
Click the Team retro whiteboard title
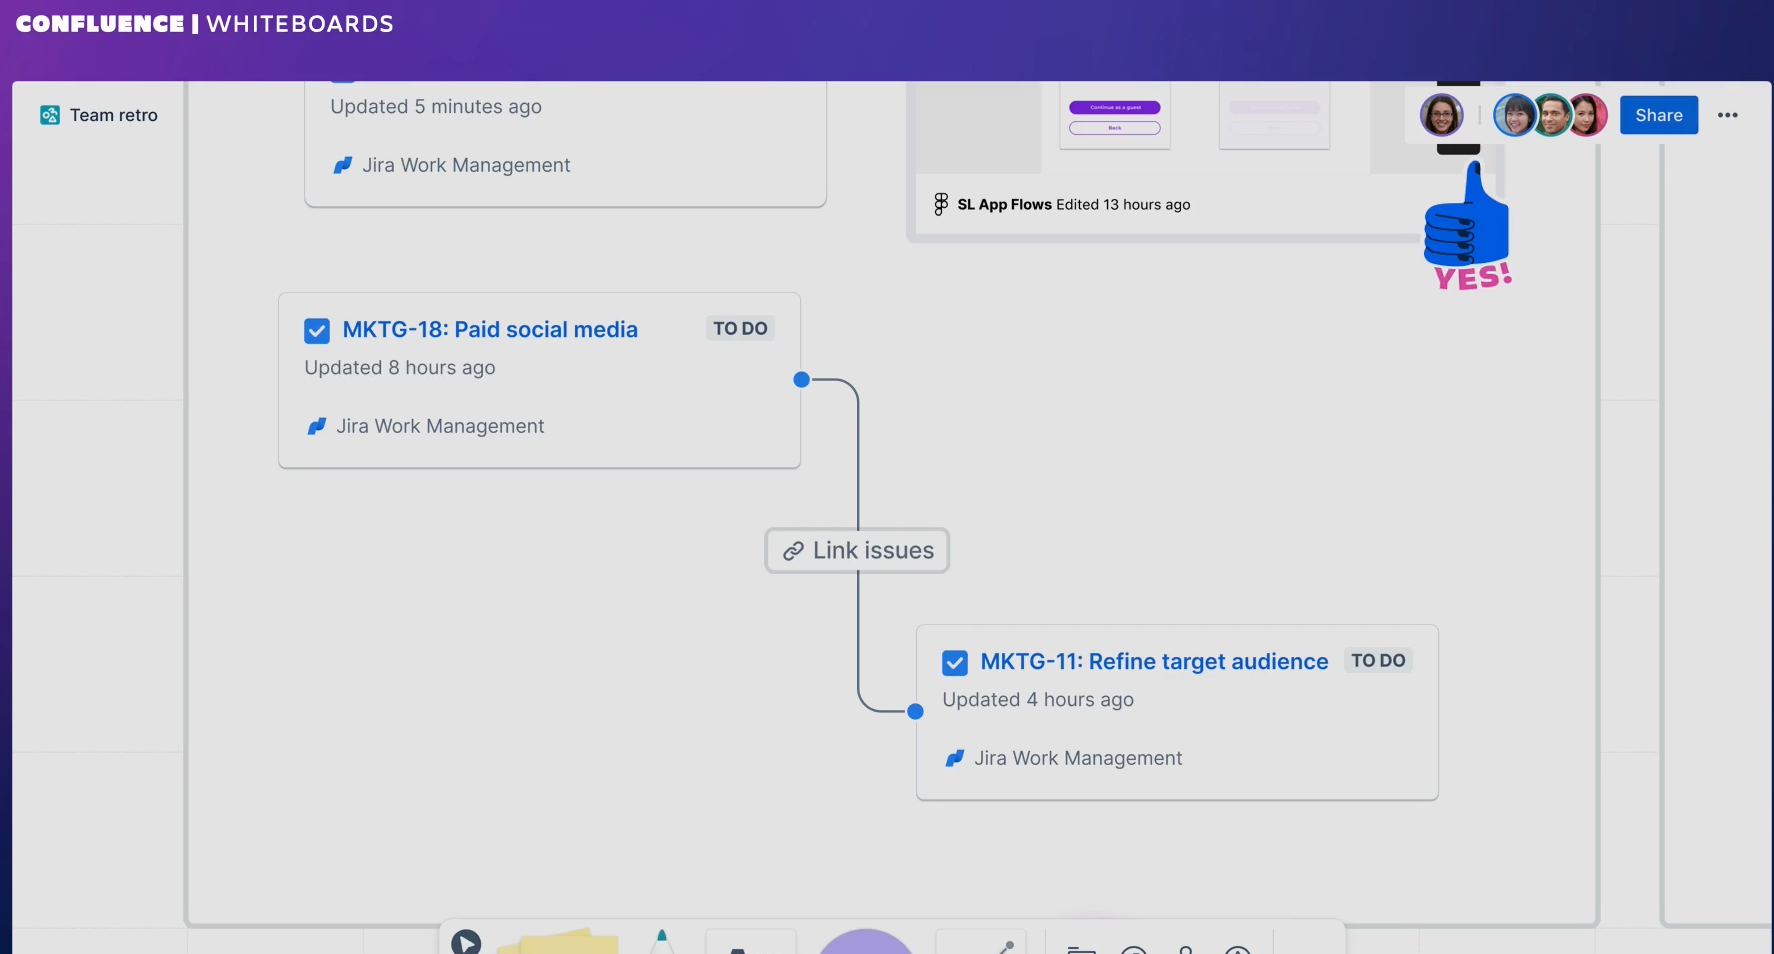pos(114,115)
